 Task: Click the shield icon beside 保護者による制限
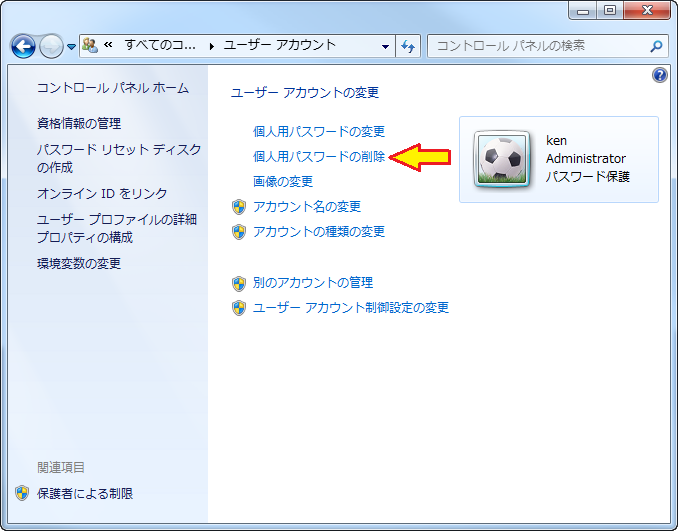point(23,493)
